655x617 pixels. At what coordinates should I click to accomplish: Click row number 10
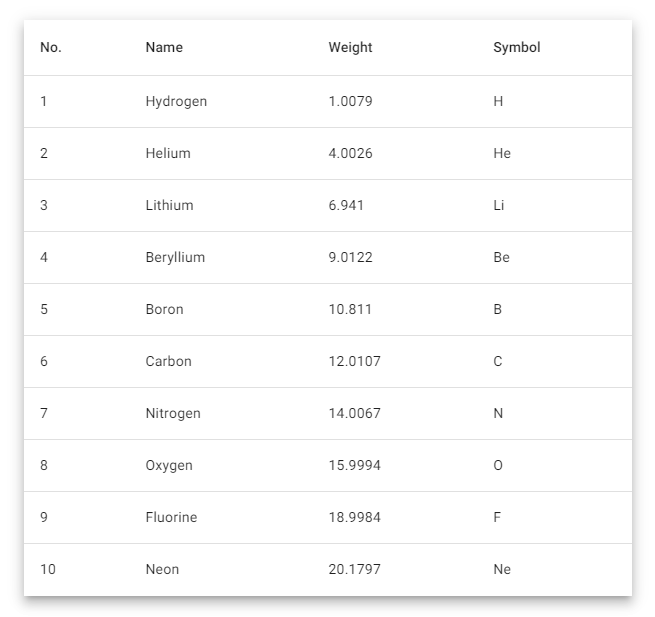48,569
